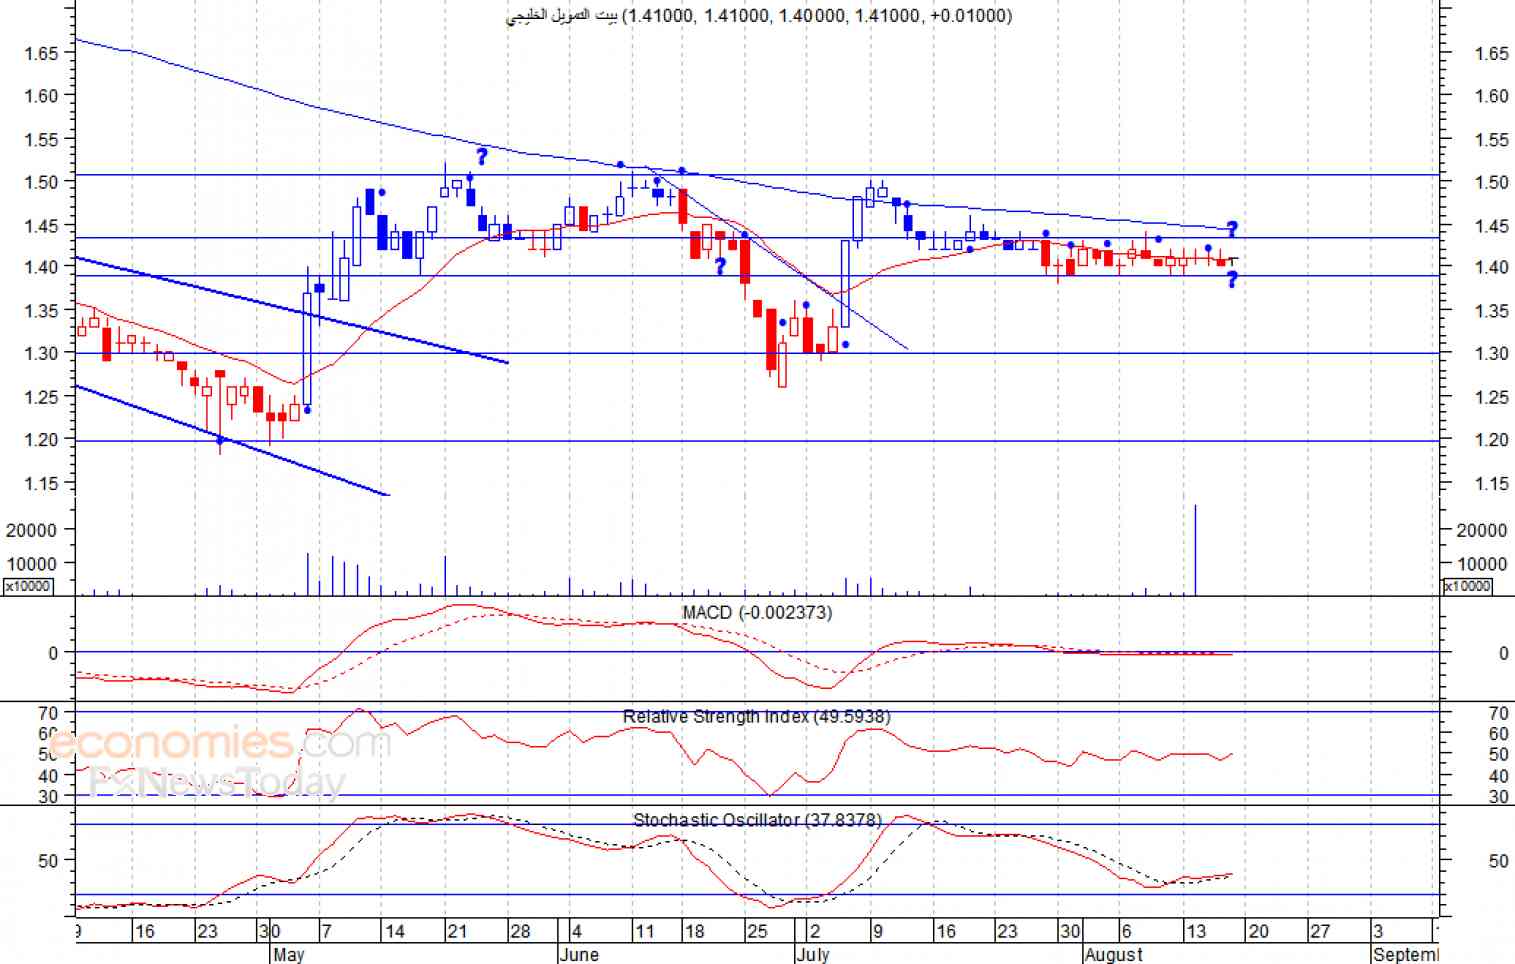Select the 25 date label on time axis
The image size is (1515, 964).
coord(757,931)
